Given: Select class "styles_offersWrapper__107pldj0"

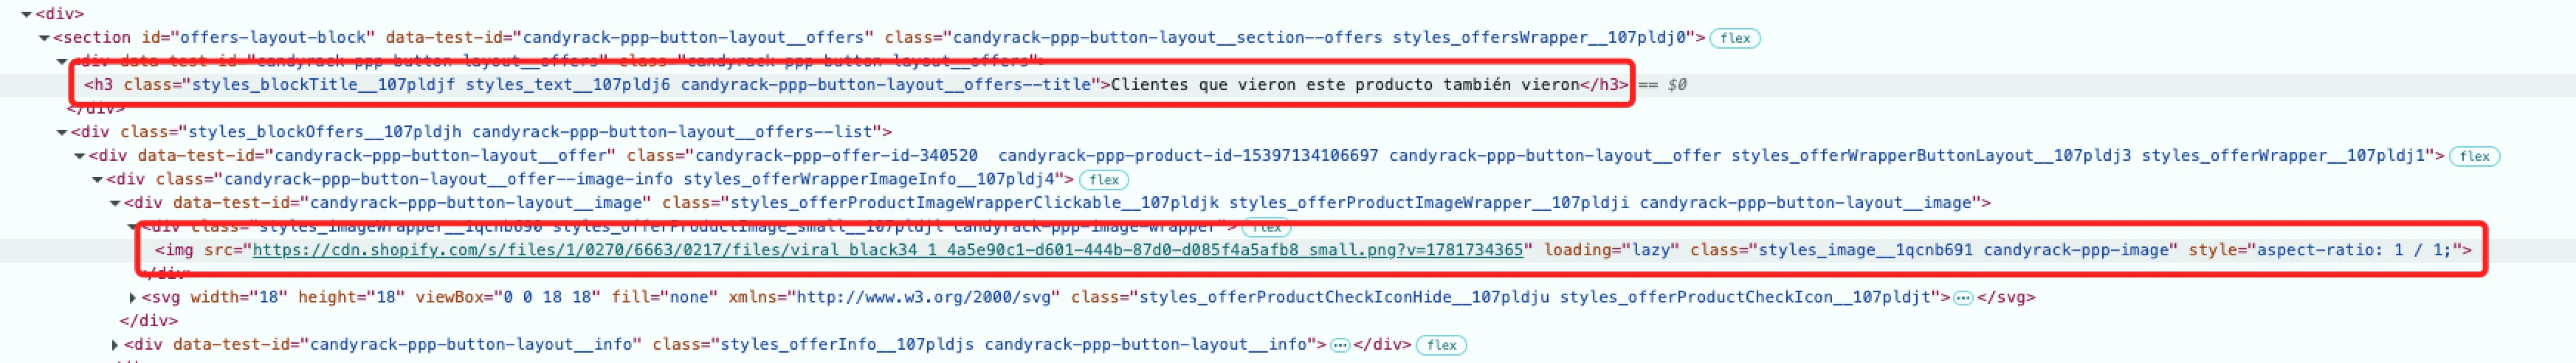Looking at the screenshot, I should (x=1540, y=38).
